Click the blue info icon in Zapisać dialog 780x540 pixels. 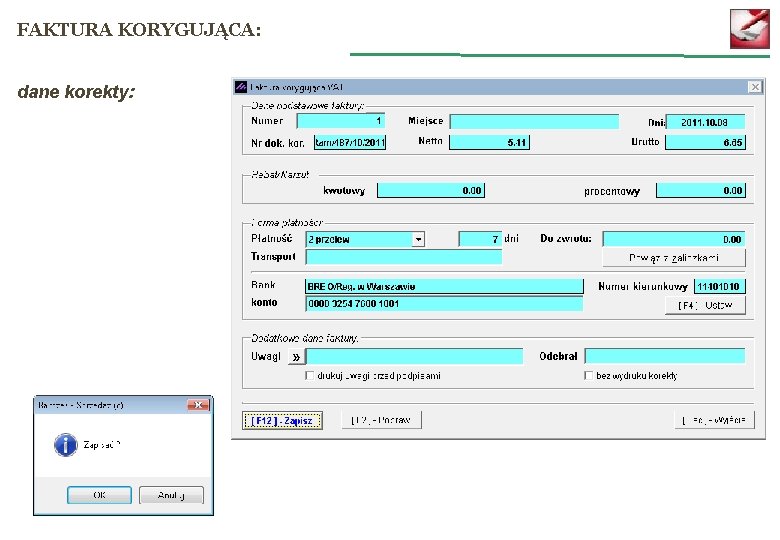click(x=66, y=445)
